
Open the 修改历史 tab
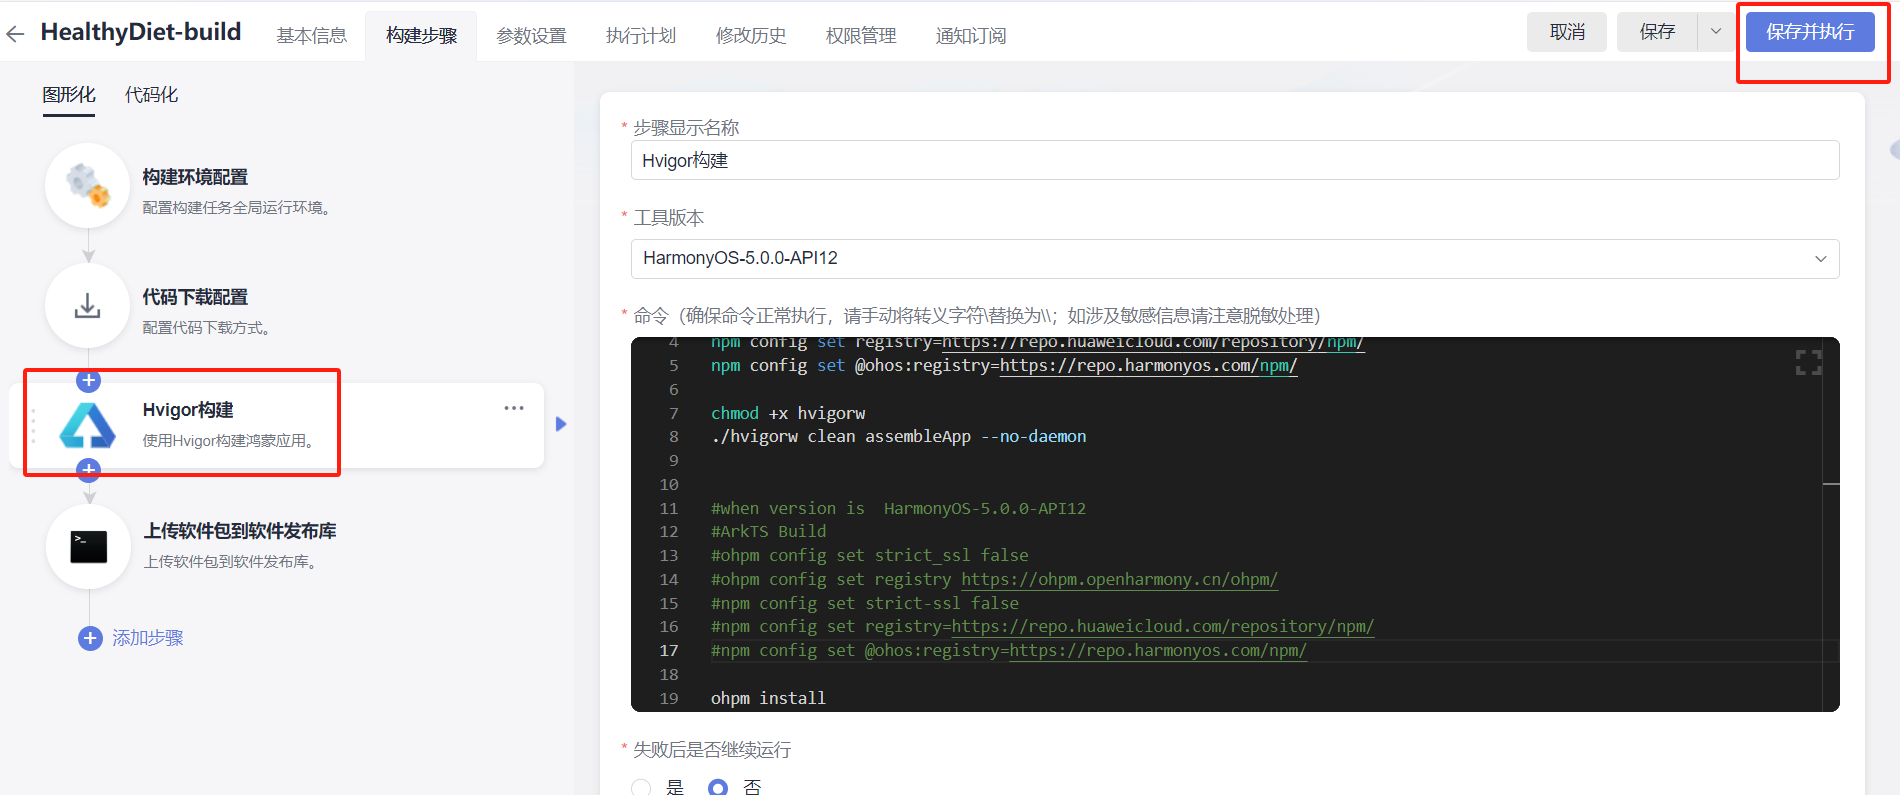[x=751, y=36]
